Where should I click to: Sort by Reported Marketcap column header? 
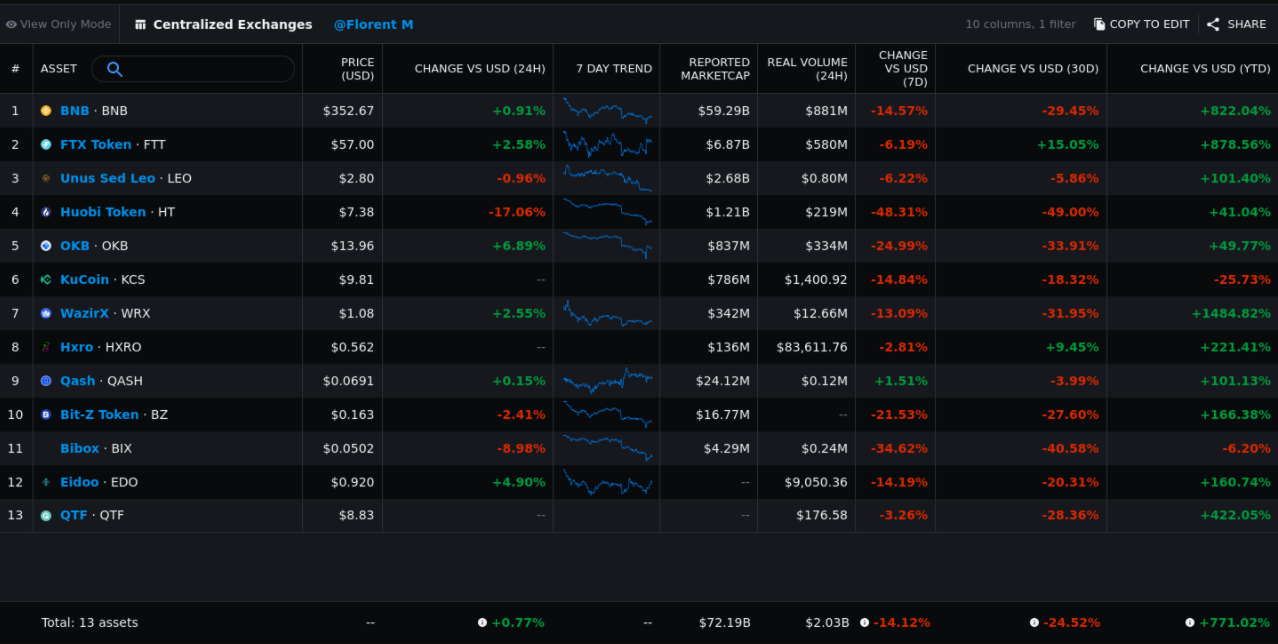click(715, 69)
